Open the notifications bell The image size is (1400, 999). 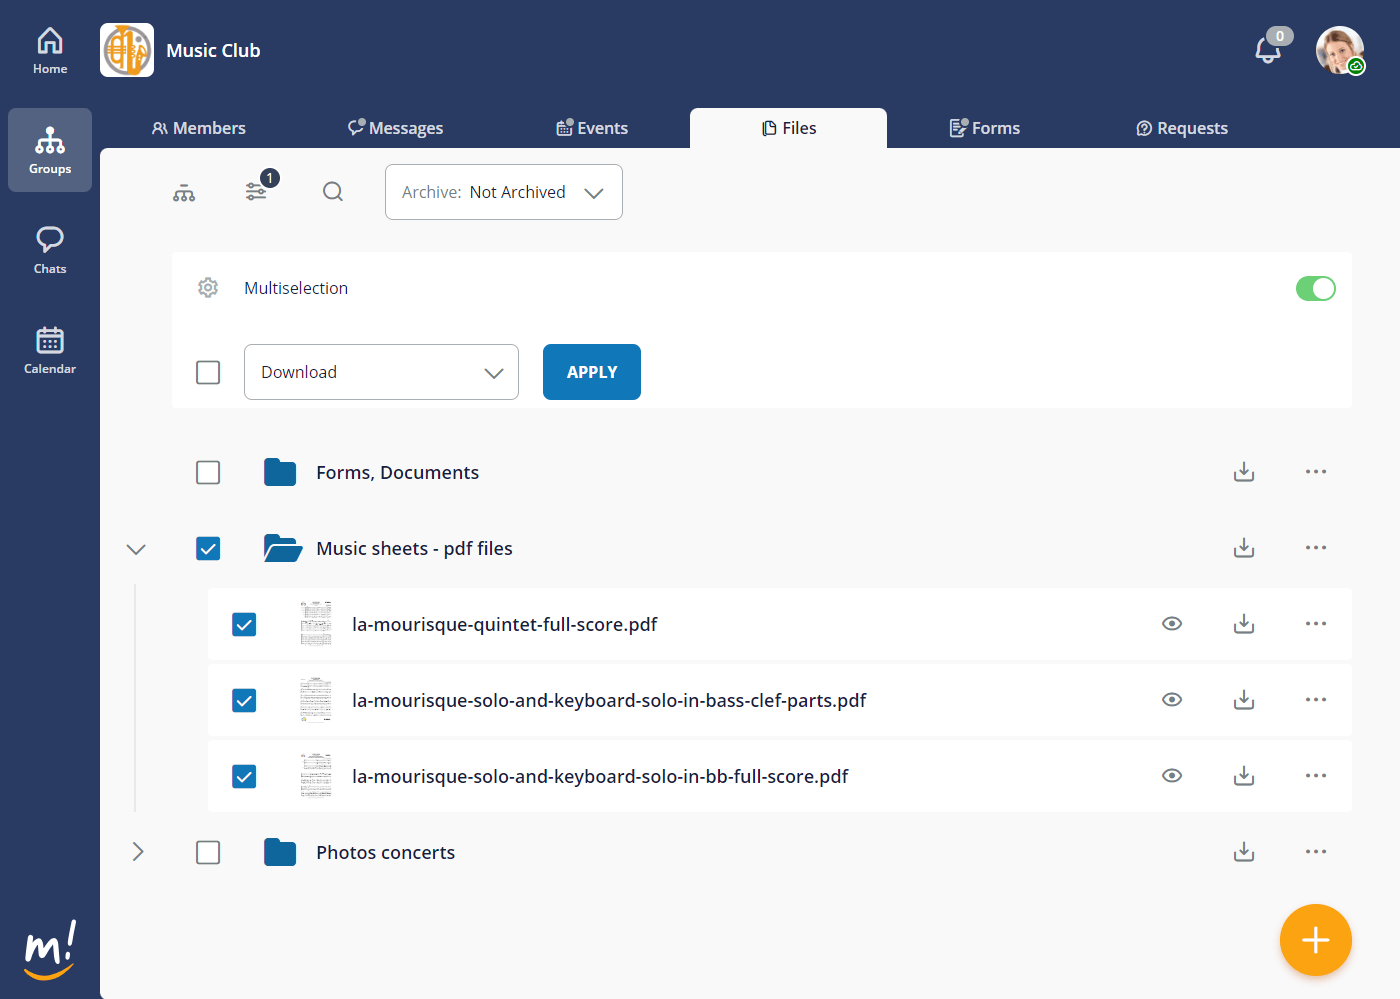coord(1268,50)
